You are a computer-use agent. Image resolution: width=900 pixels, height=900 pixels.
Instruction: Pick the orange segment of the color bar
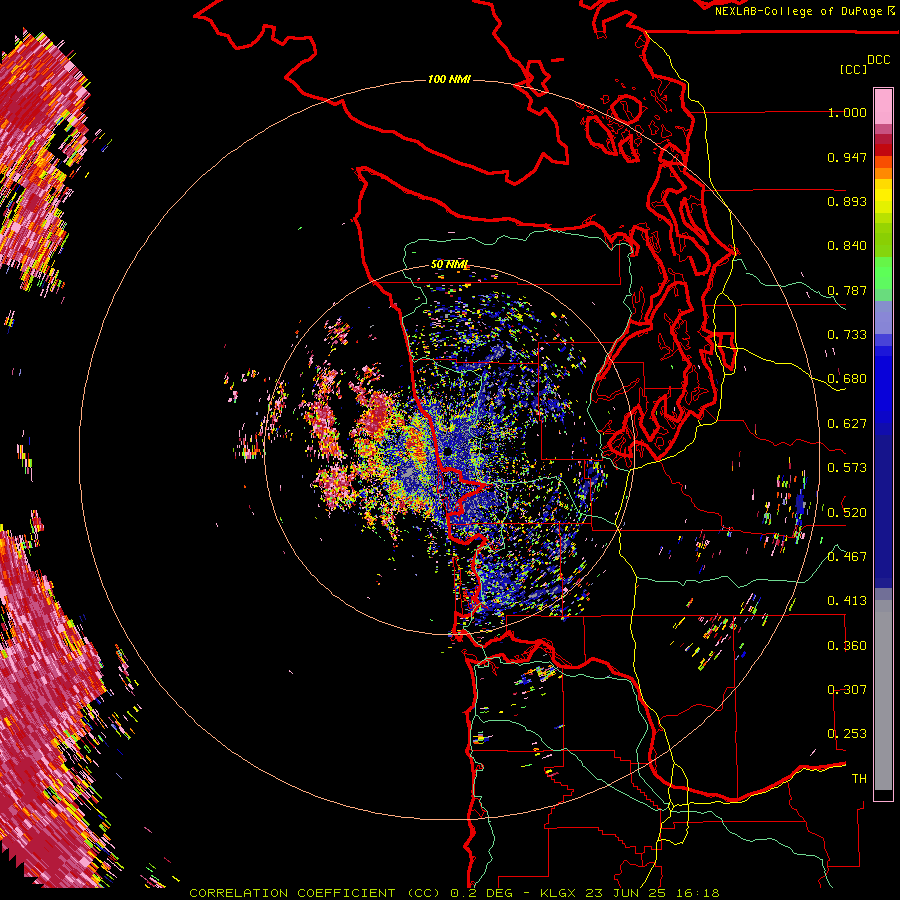coord(883,173)
